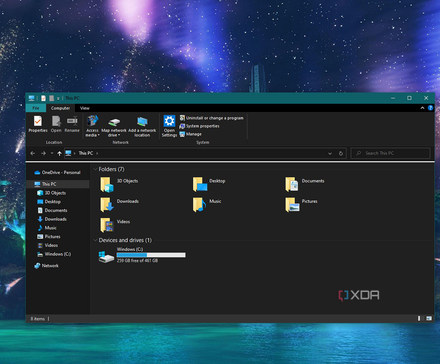Open Map network drive dropdown

(x=114, y=127)
